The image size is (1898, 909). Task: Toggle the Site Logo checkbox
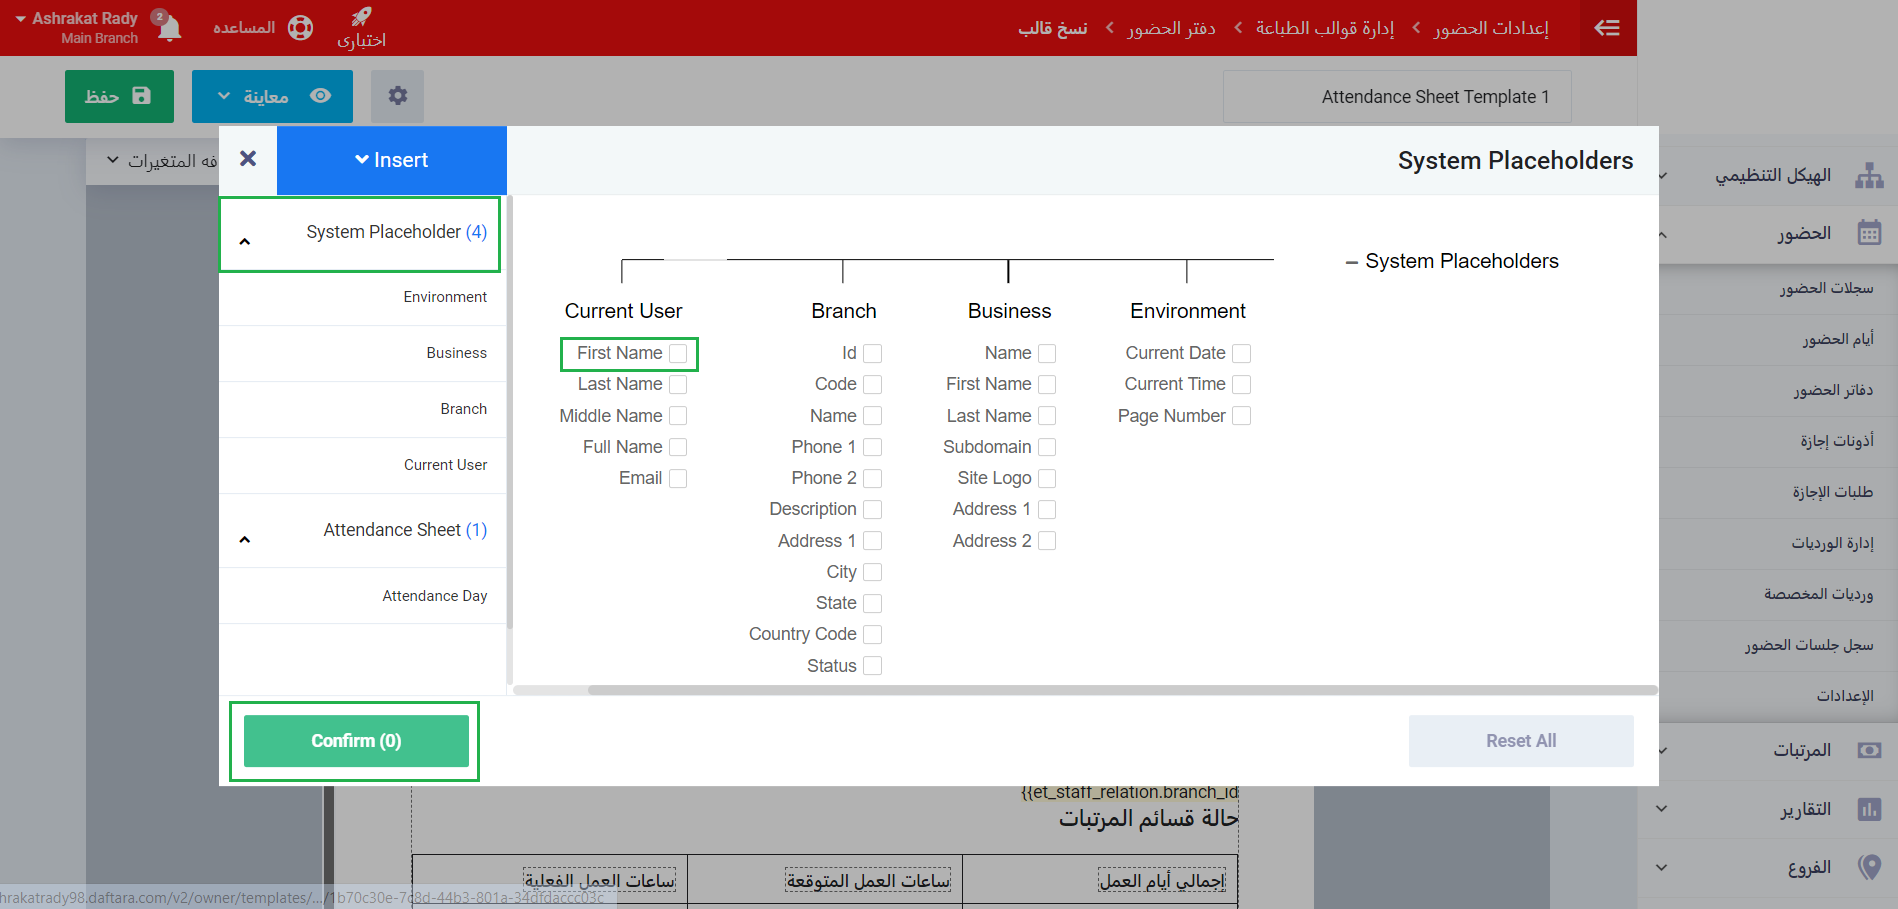pyautogui.click(x=1047, y=478)
